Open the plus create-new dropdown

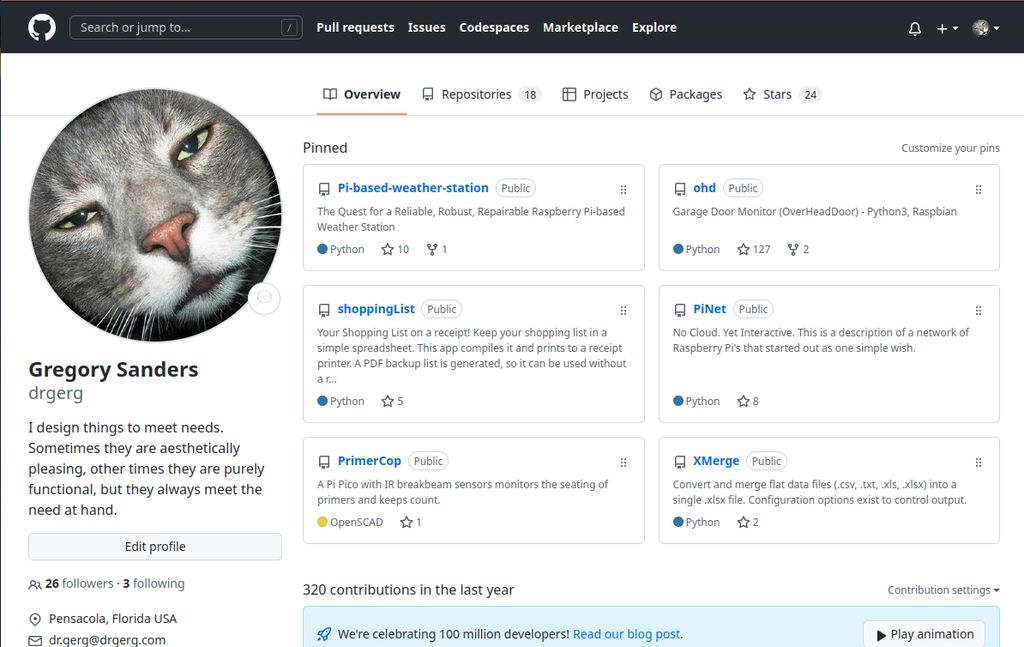tap(947, 28)
